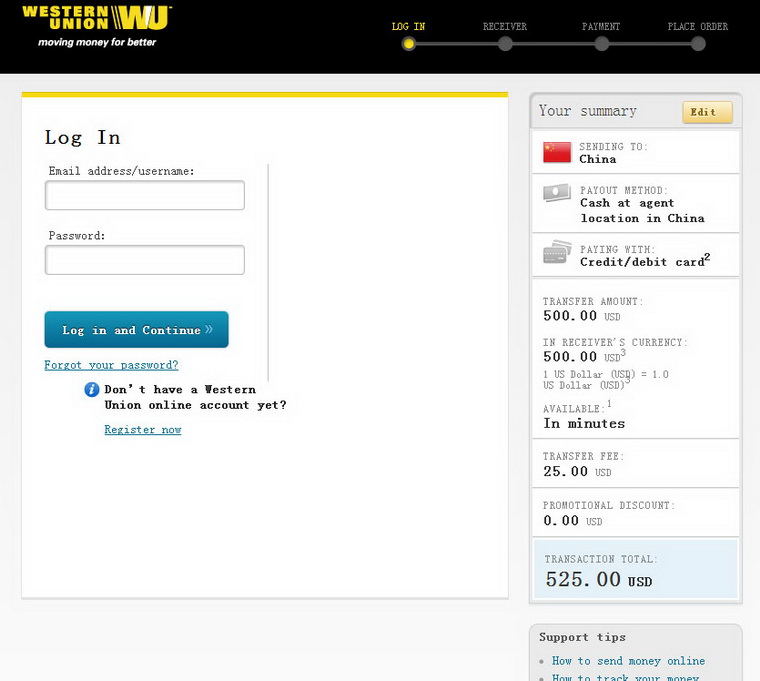Viewport: 760px width, 681px height.
Task: Edit the transfer summary
Action: pyautogui.click(x=707, y=112)
